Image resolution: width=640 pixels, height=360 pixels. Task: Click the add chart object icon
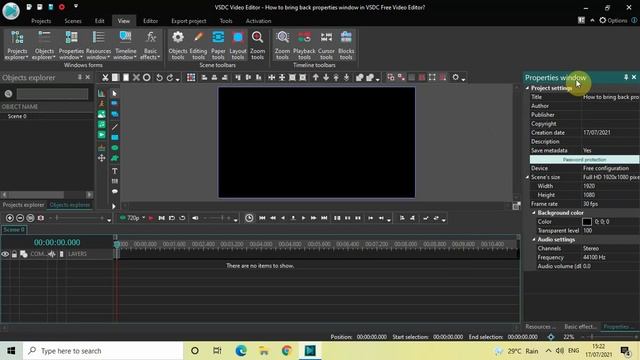(101, 93)
